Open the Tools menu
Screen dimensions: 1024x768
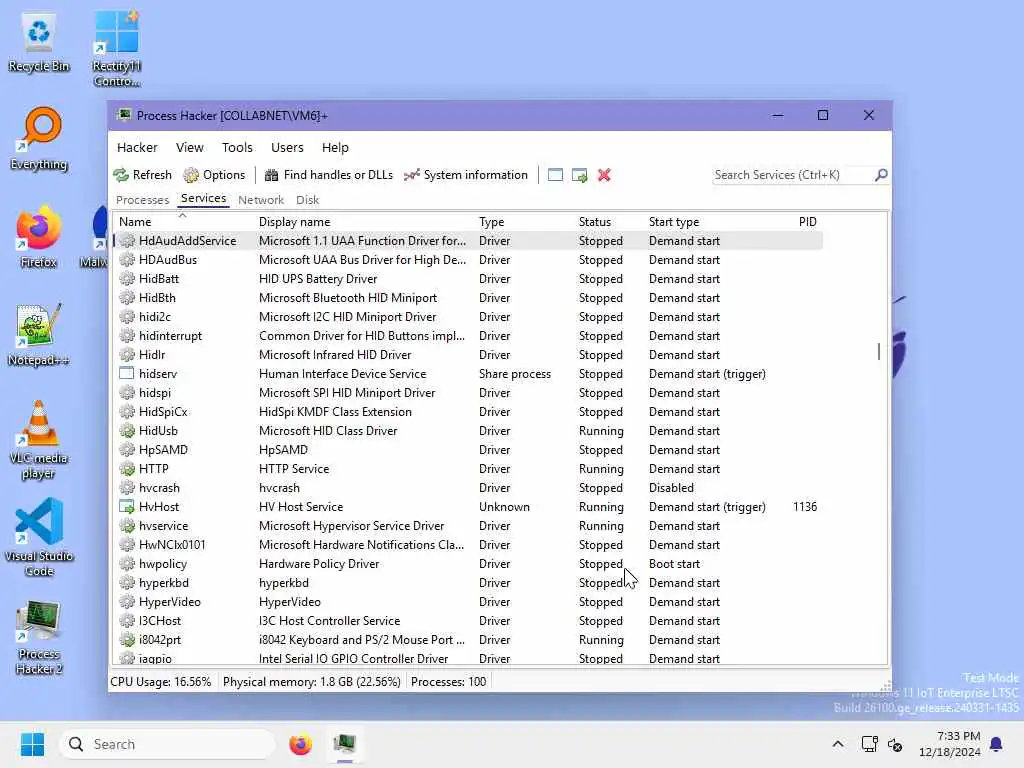237,148
